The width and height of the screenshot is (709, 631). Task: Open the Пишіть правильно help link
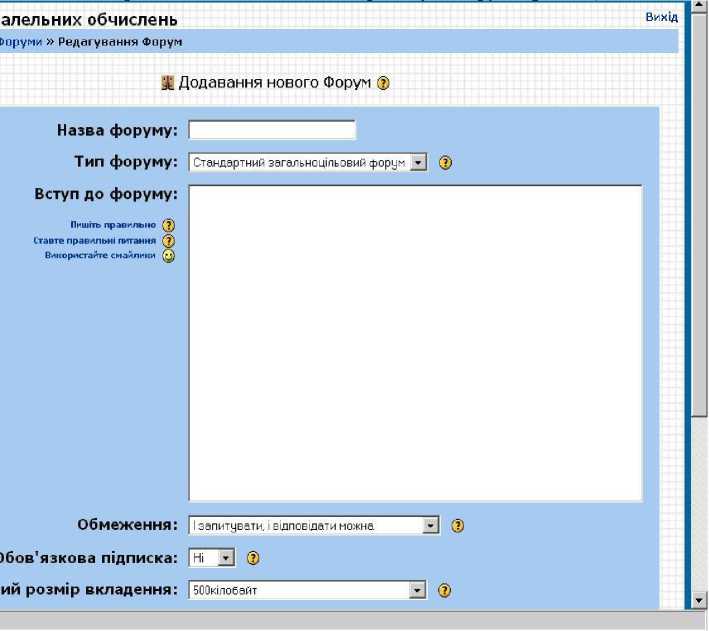click(113, 225)
